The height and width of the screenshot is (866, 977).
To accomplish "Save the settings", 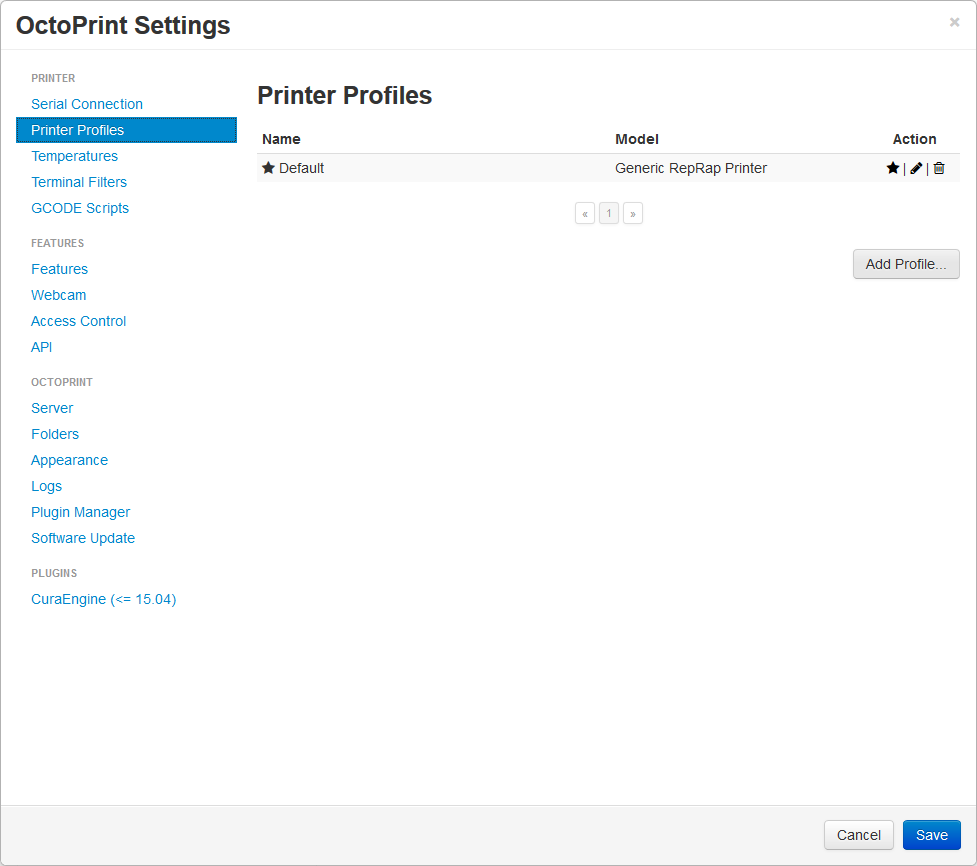I will click(x=931, y=835).
